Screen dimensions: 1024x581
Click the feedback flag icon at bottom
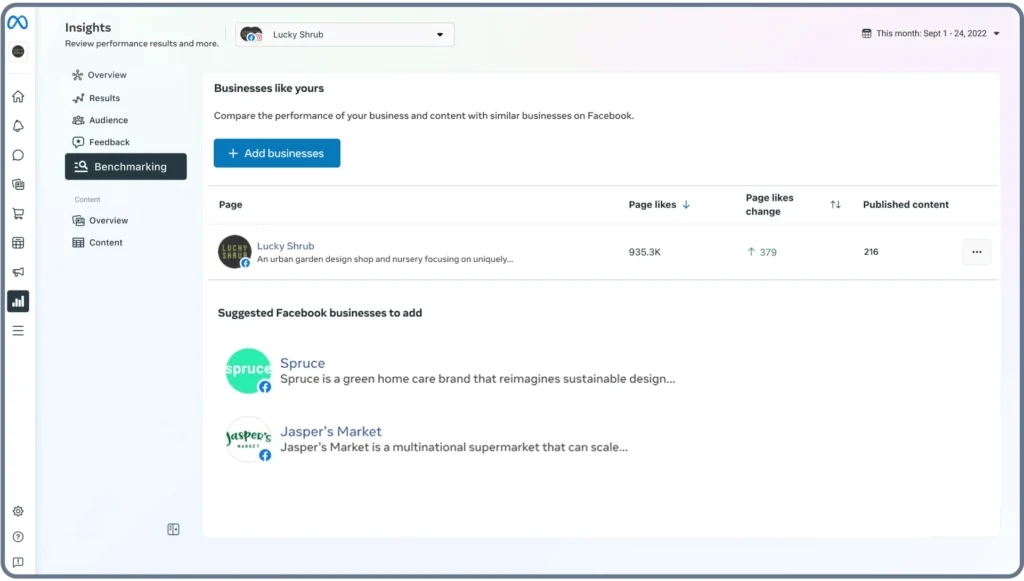(x=18, y=562)
